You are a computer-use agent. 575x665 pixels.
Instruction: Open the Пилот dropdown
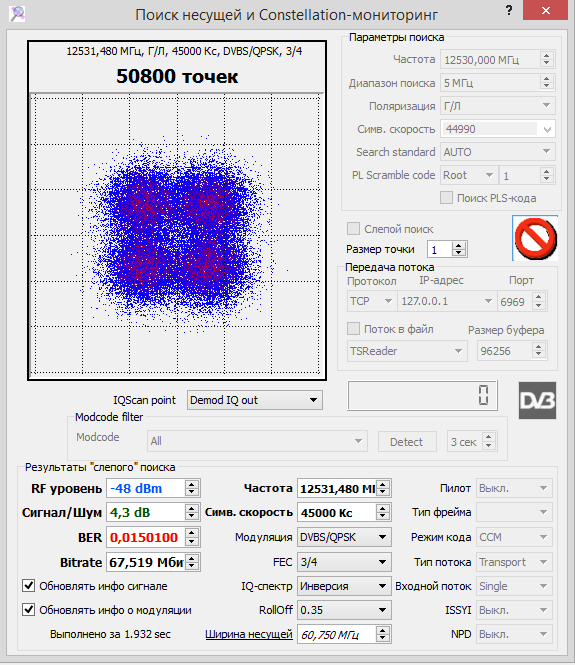(514, 489)
